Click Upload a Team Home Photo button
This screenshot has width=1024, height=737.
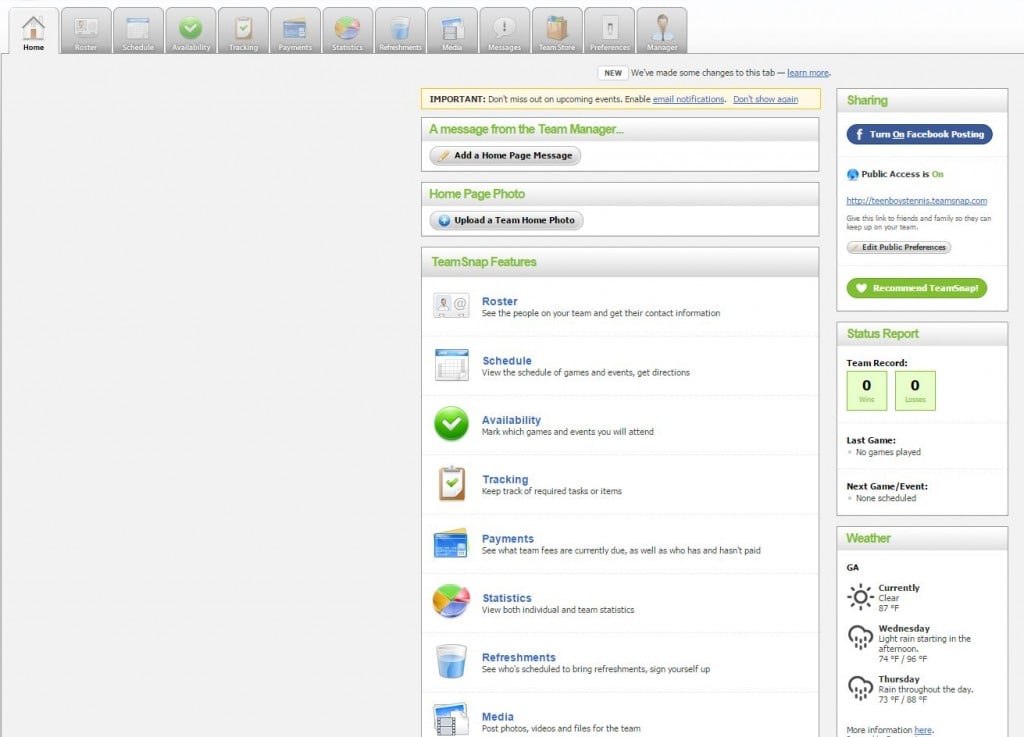pos(506,221)
